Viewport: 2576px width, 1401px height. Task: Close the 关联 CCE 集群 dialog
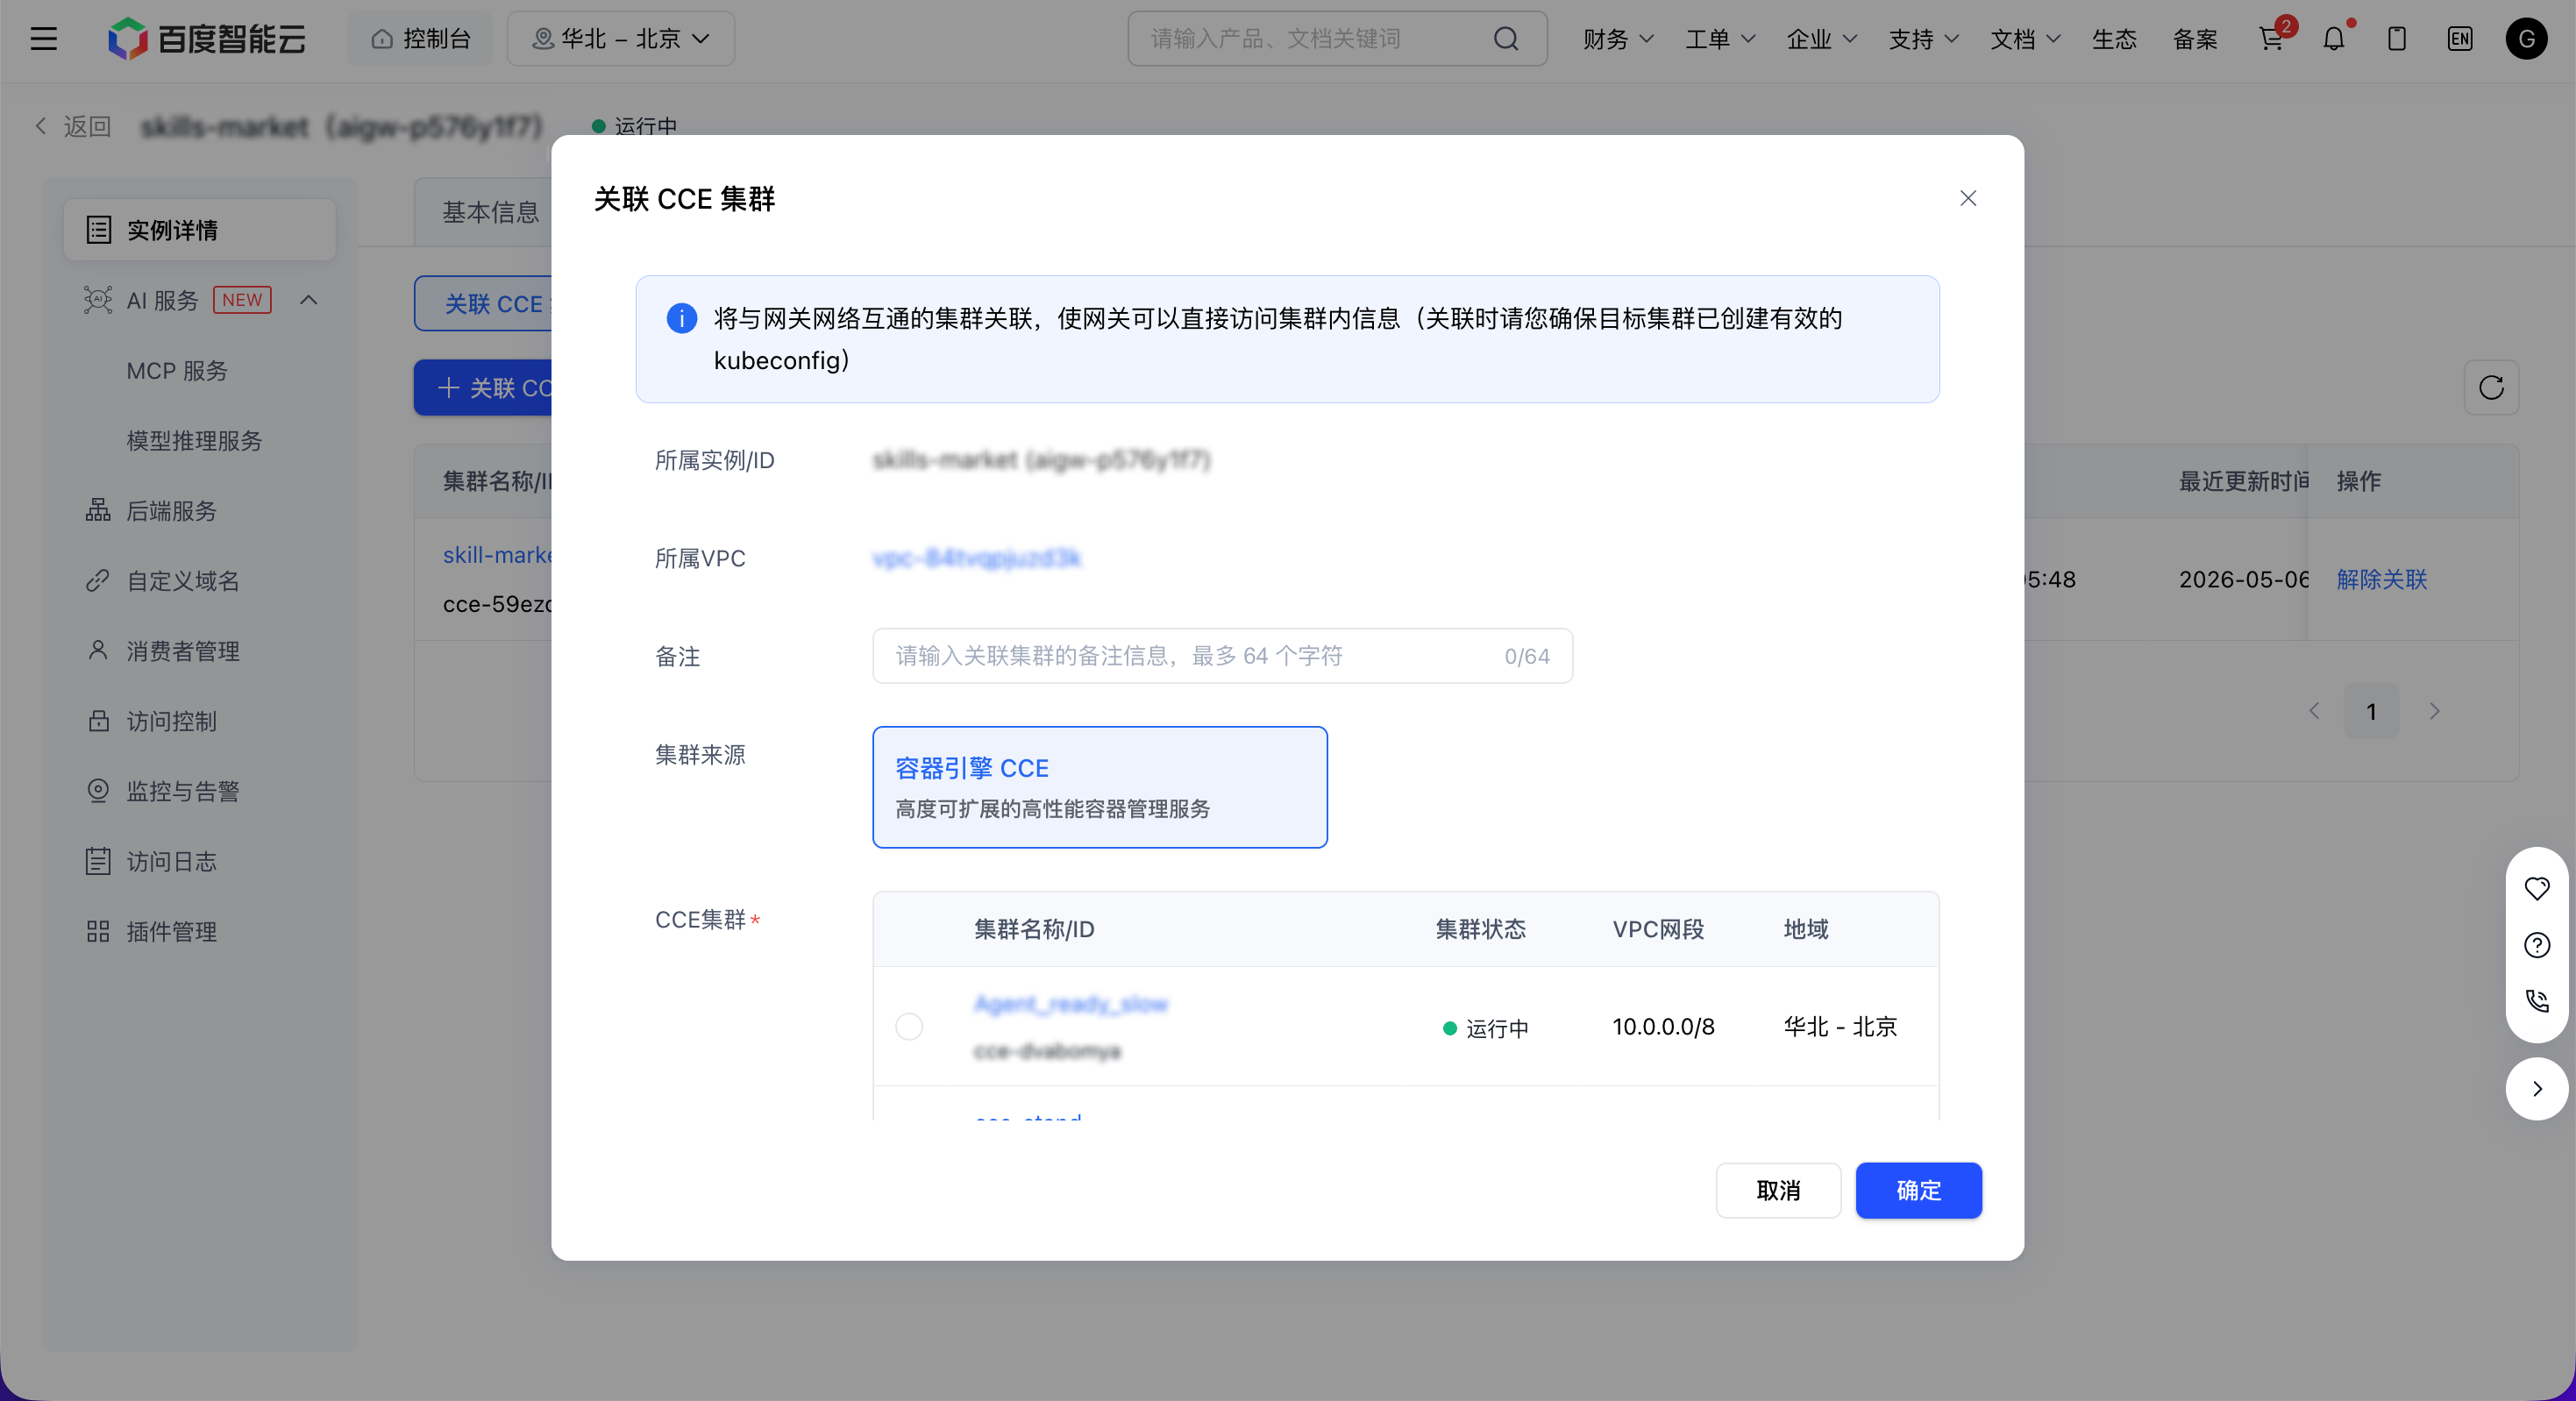[x=1968, y=198]
